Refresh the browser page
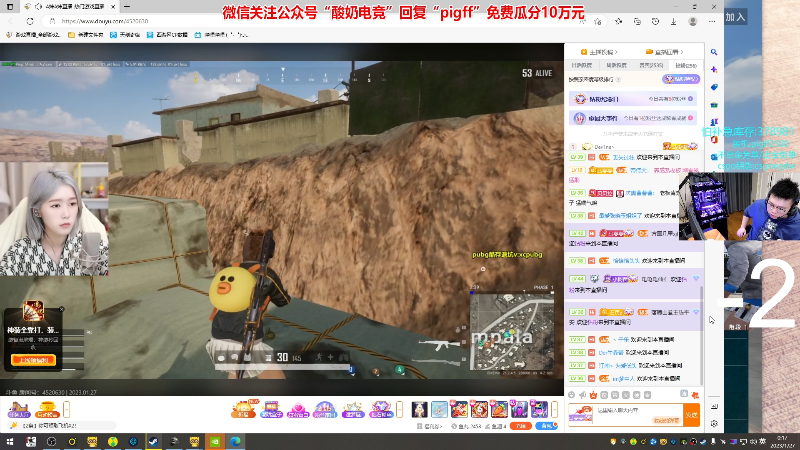This screenshot has width=800, height=450. pyautogui.click(x=30, y=21)
